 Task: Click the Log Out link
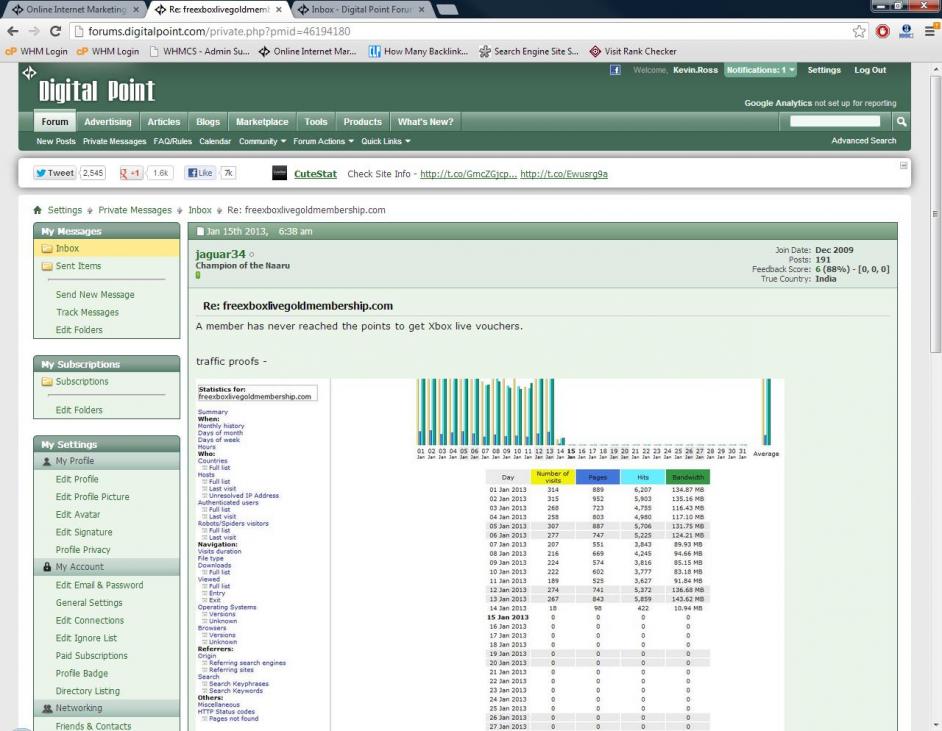(x=870, y=70)
